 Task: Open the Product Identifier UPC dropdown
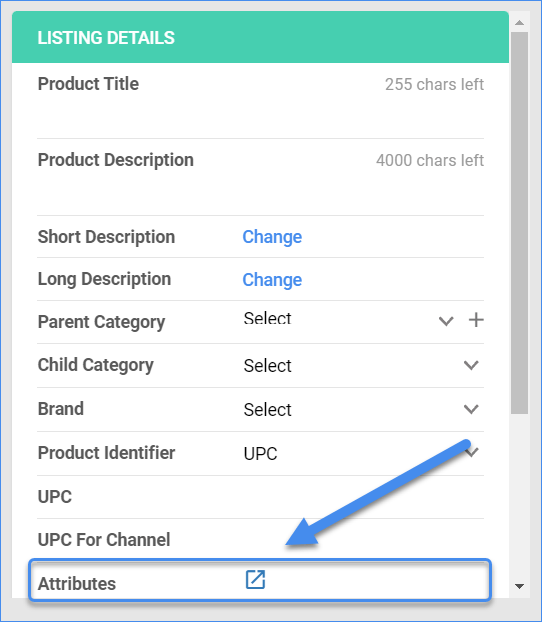tap(361, 453)
